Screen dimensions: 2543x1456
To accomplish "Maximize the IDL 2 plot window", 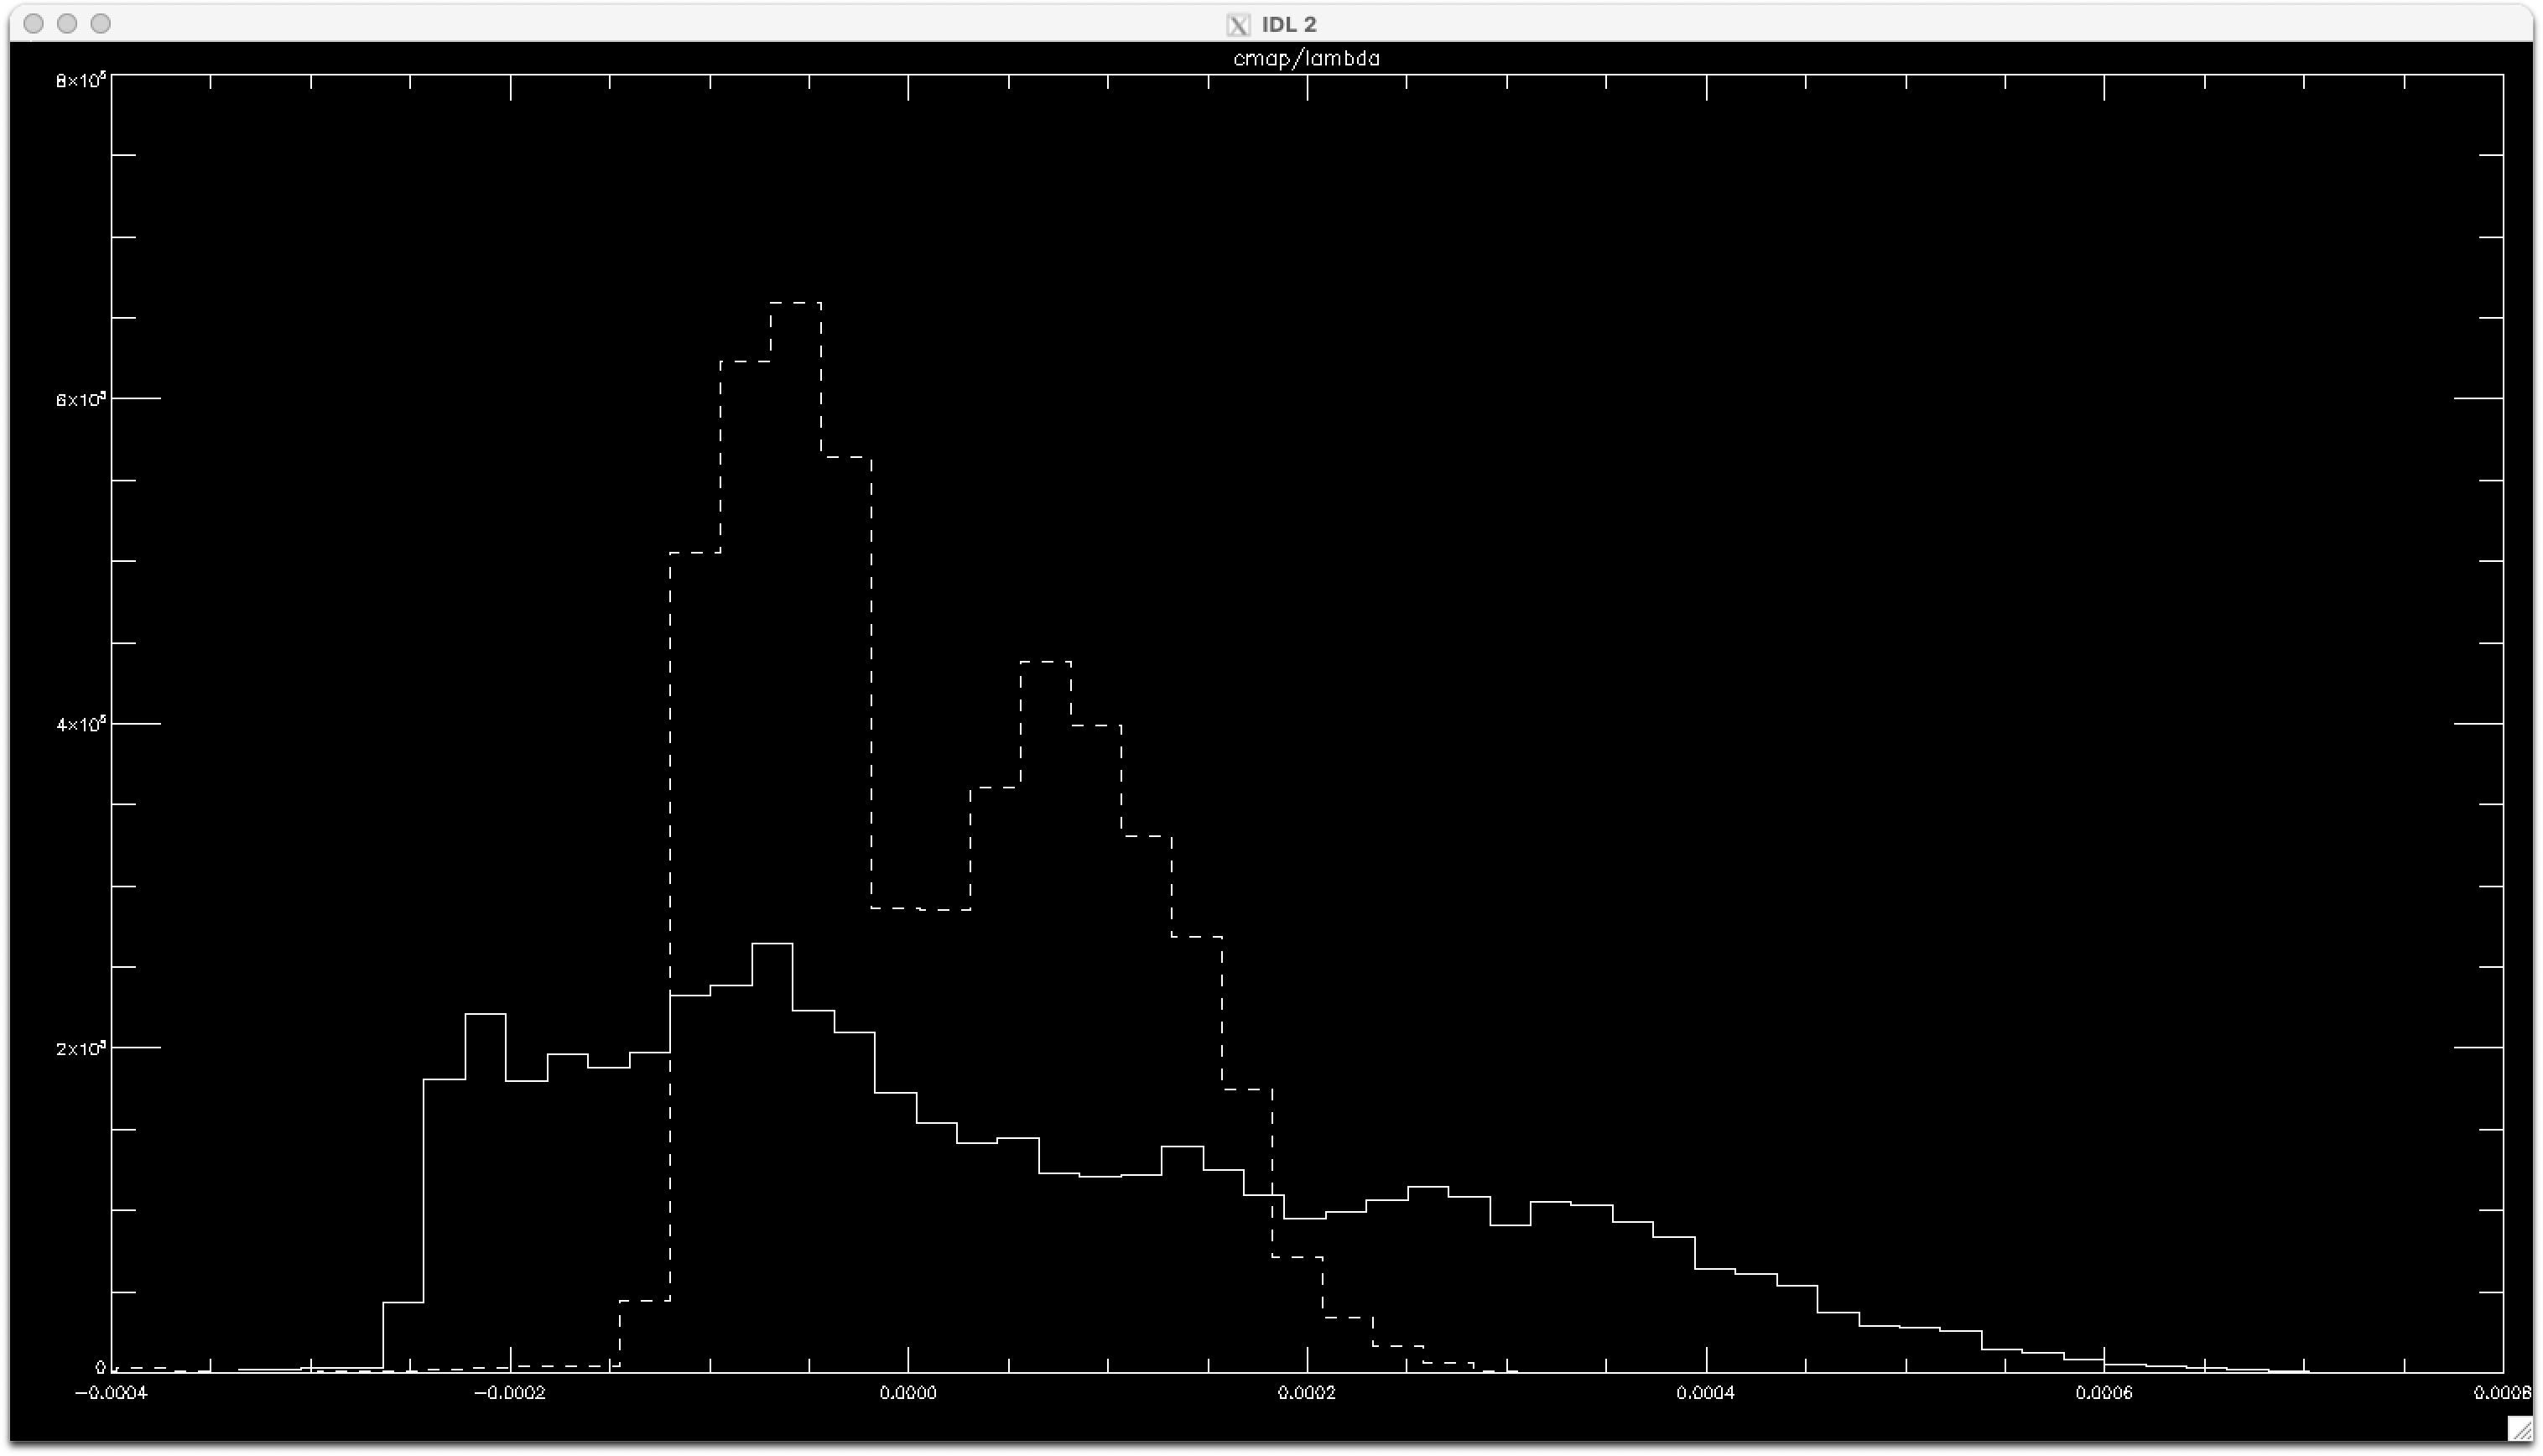I will pyautogui.click(x=100, y=23).
